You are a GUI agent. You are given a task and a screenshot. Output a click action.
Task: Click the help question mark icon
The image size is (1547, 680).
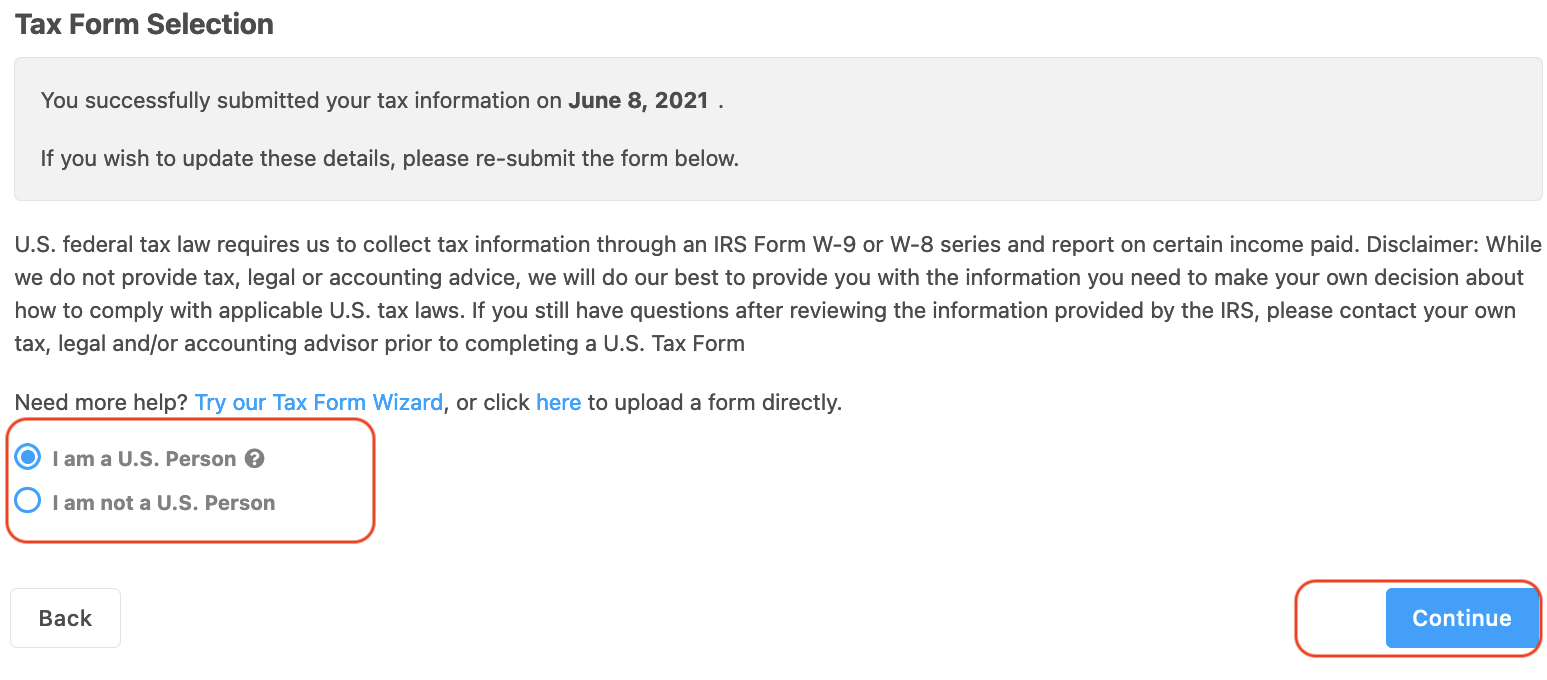point(255,459)
